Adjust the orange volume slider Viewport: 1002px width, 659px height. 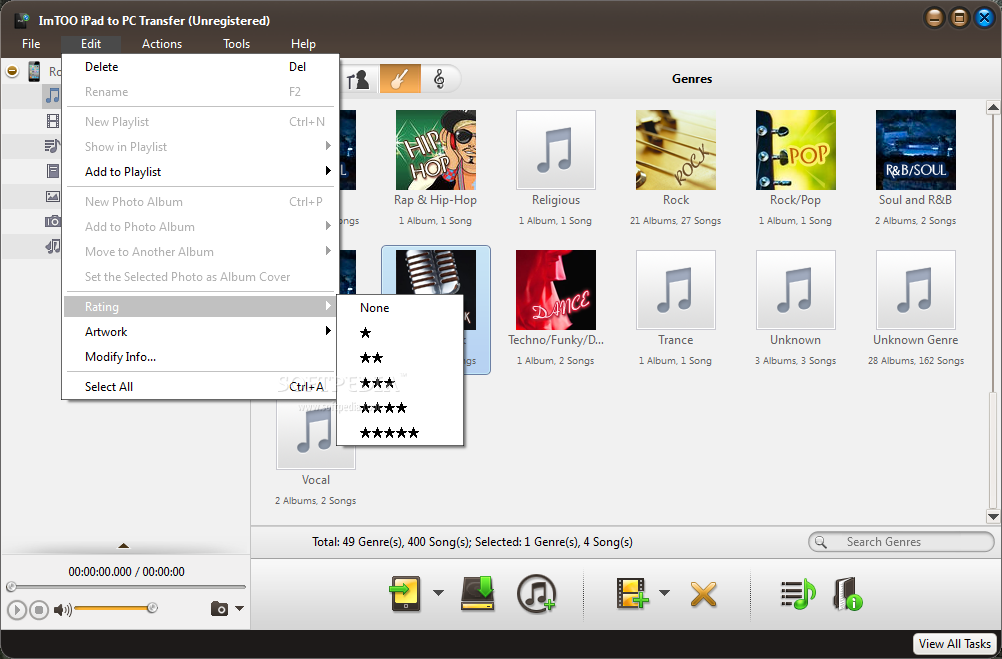(x=114, y=608)
